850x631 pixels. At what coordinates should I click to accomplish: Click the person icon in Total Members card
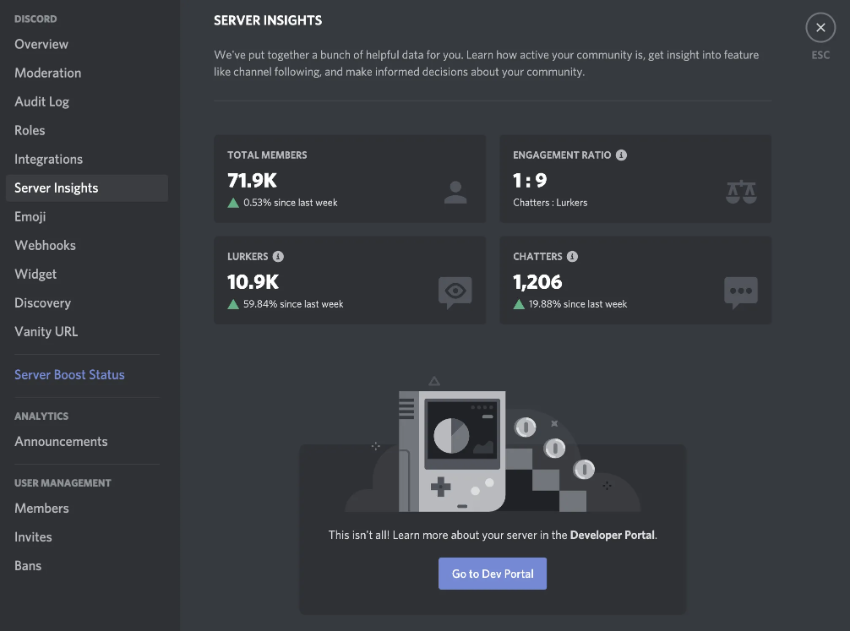click(x=455, y=192)
